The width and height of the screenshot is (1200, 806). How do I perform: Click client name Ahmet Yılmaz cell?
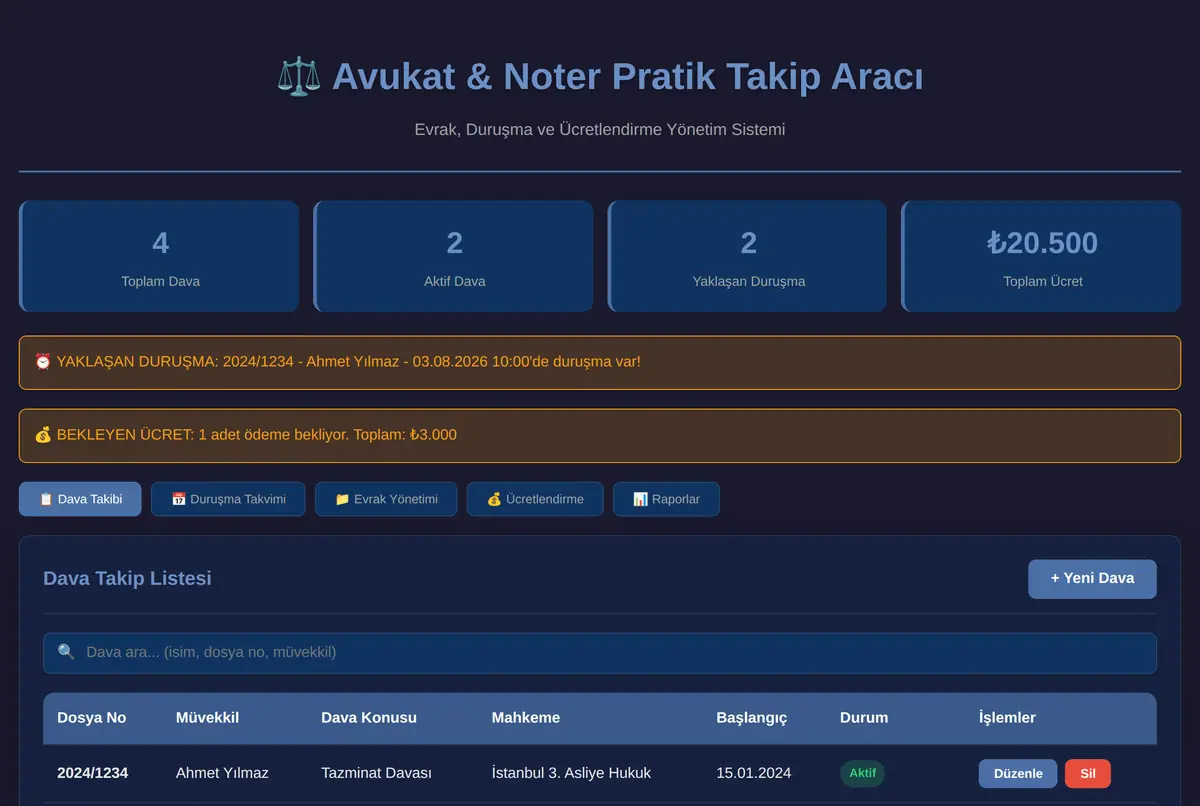tap(222, 773)
